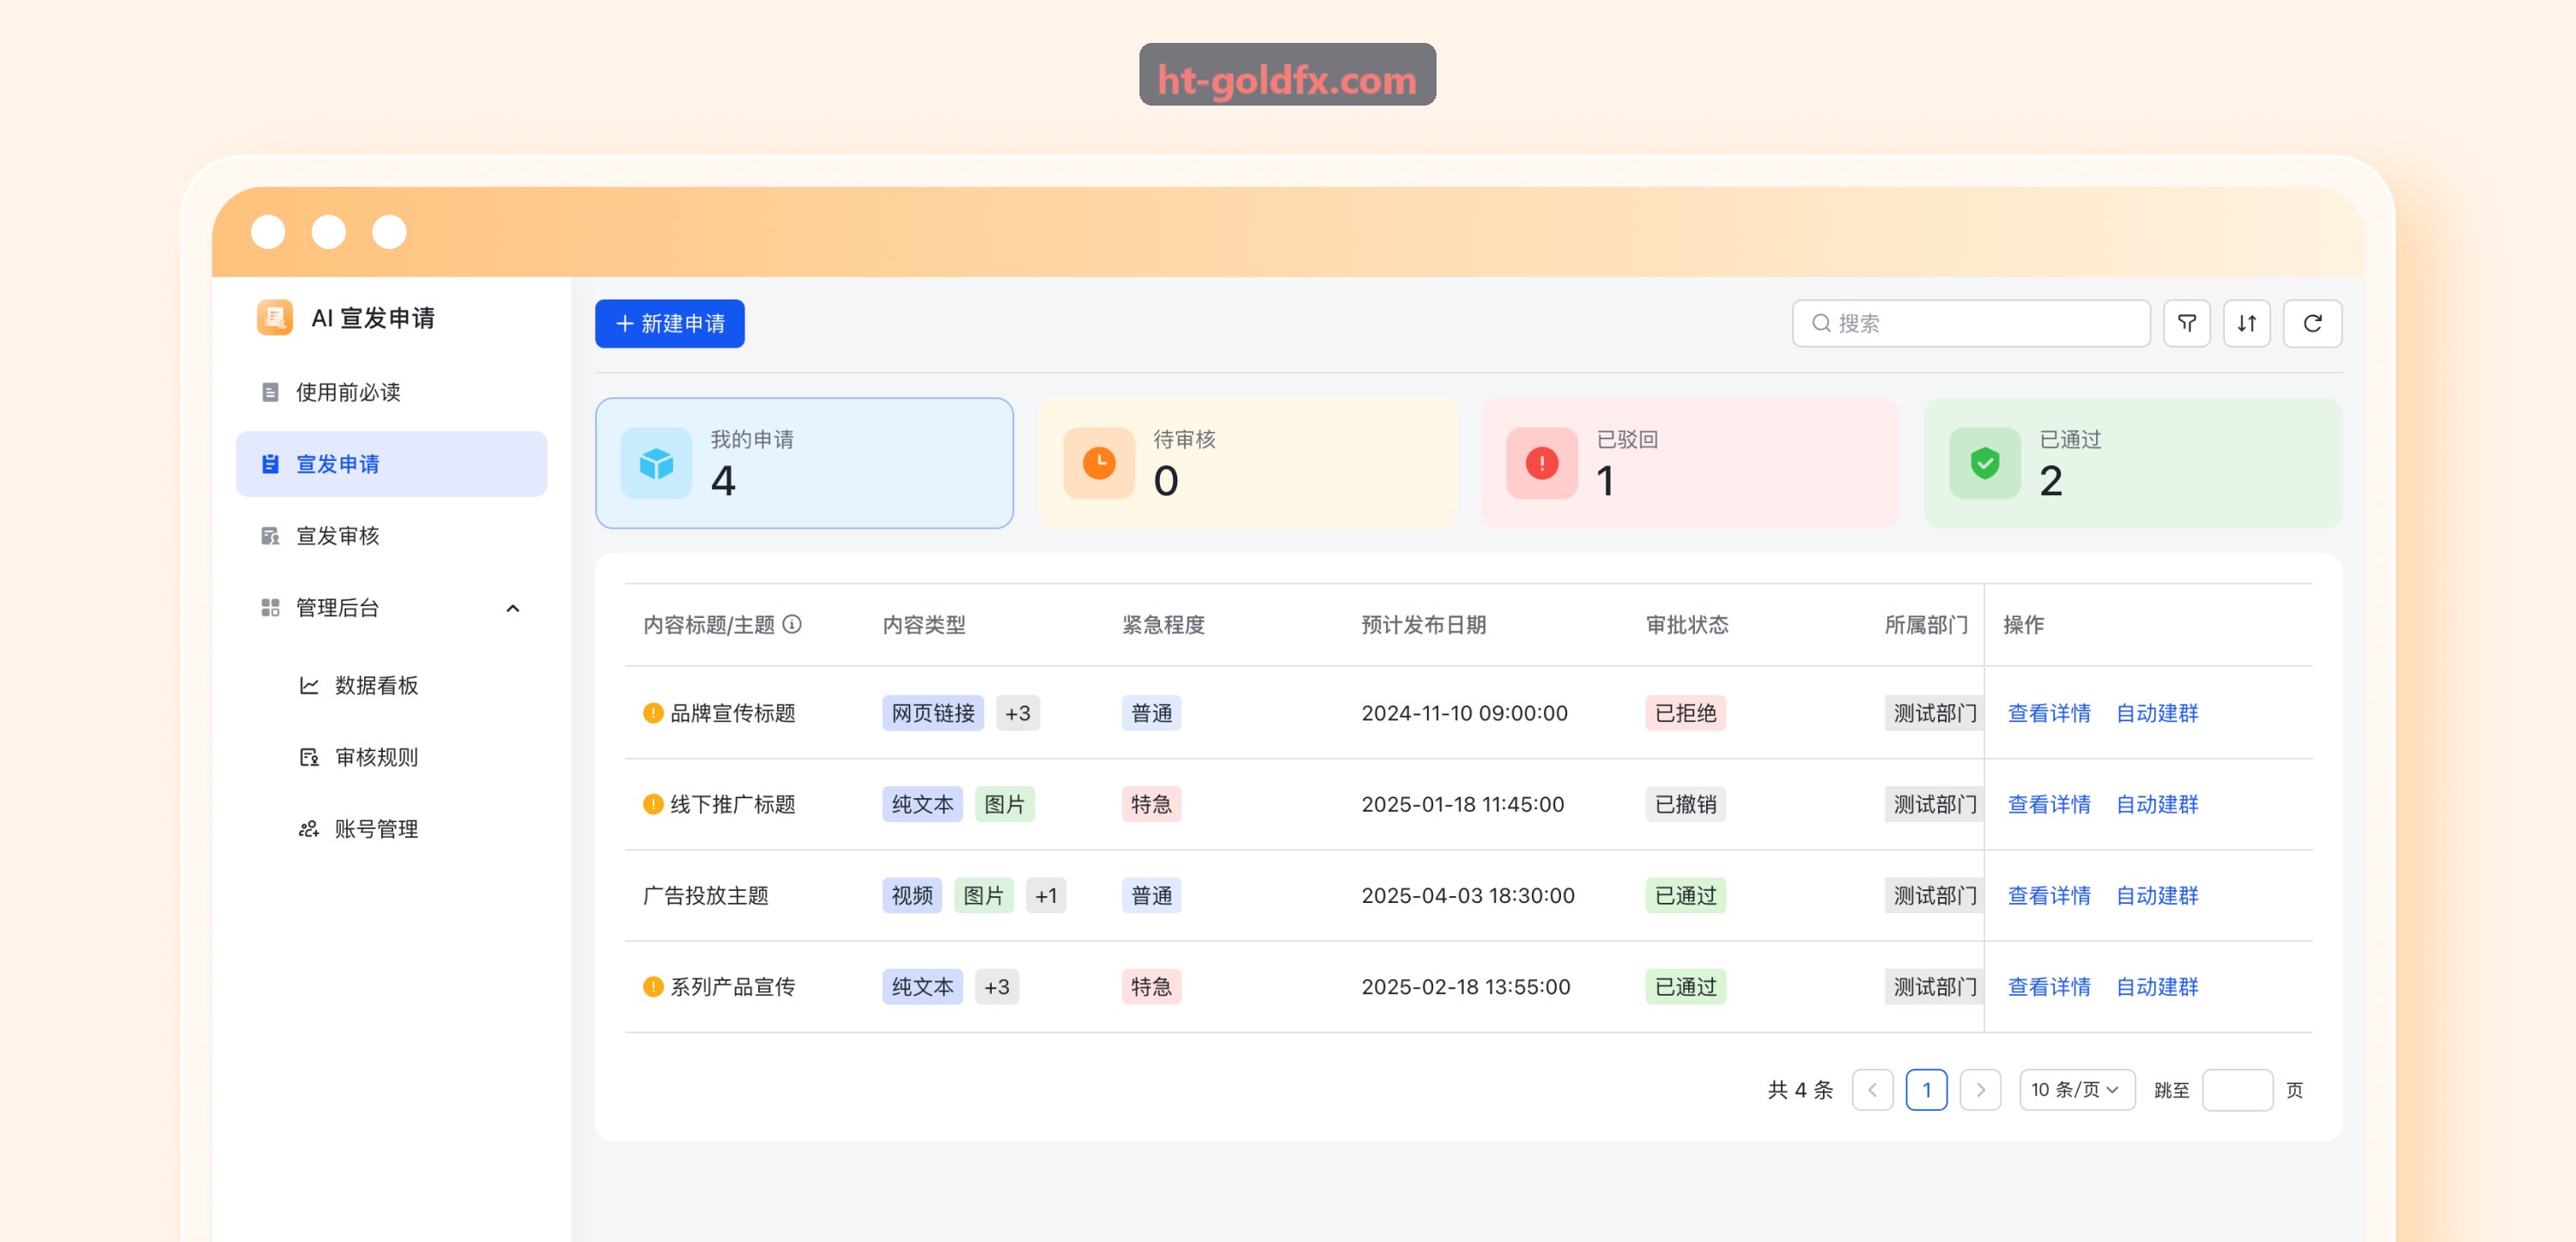Viewport: 2576px width, 1242px height.
Task: Click the 账号管理 users icon
Action: [309, 829]
